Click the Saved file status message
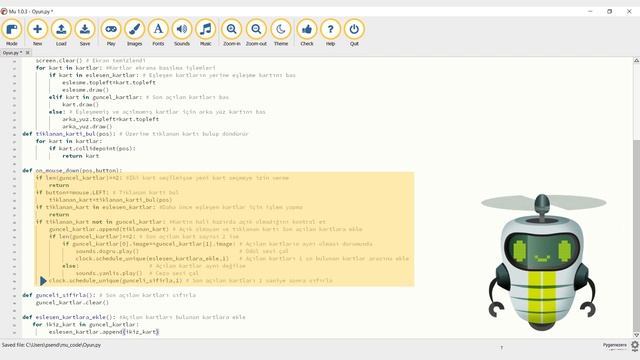 tap(51, 345)
